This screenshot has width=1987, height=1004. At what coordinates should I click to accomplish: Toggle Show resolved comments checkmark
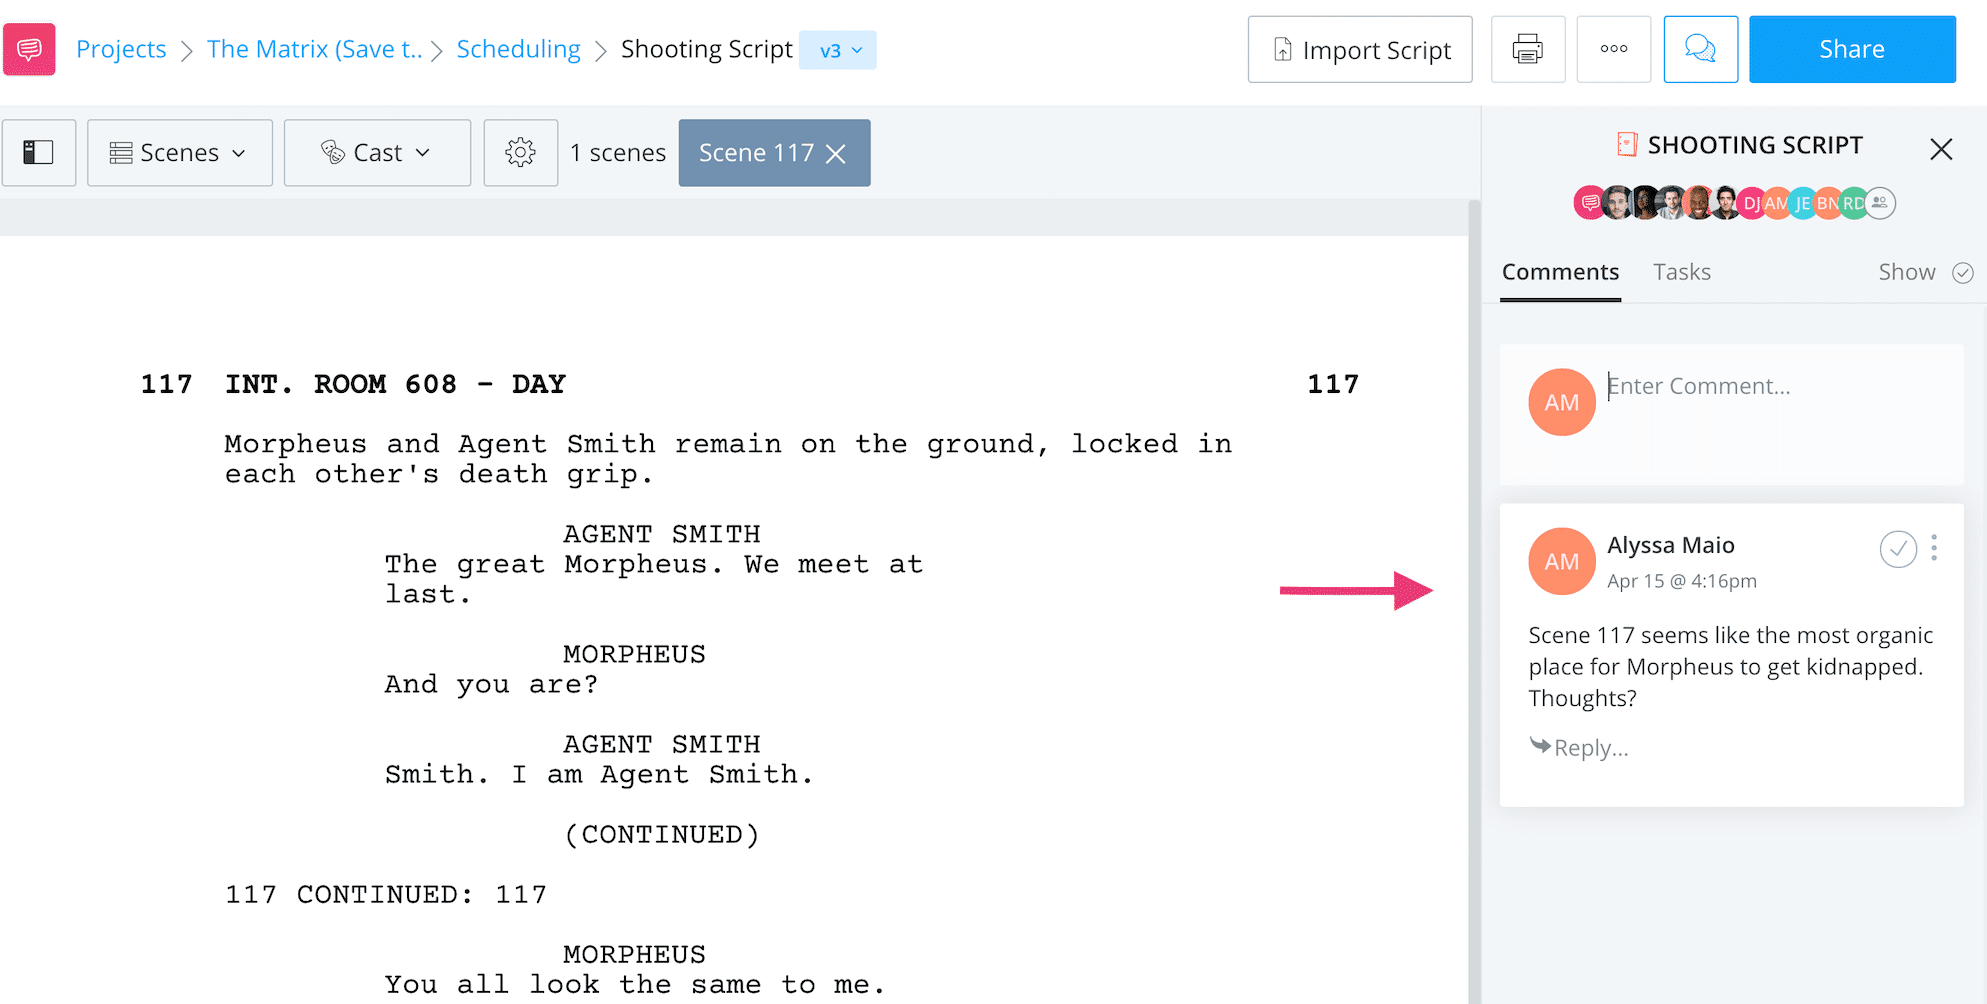coord(1963,273)
